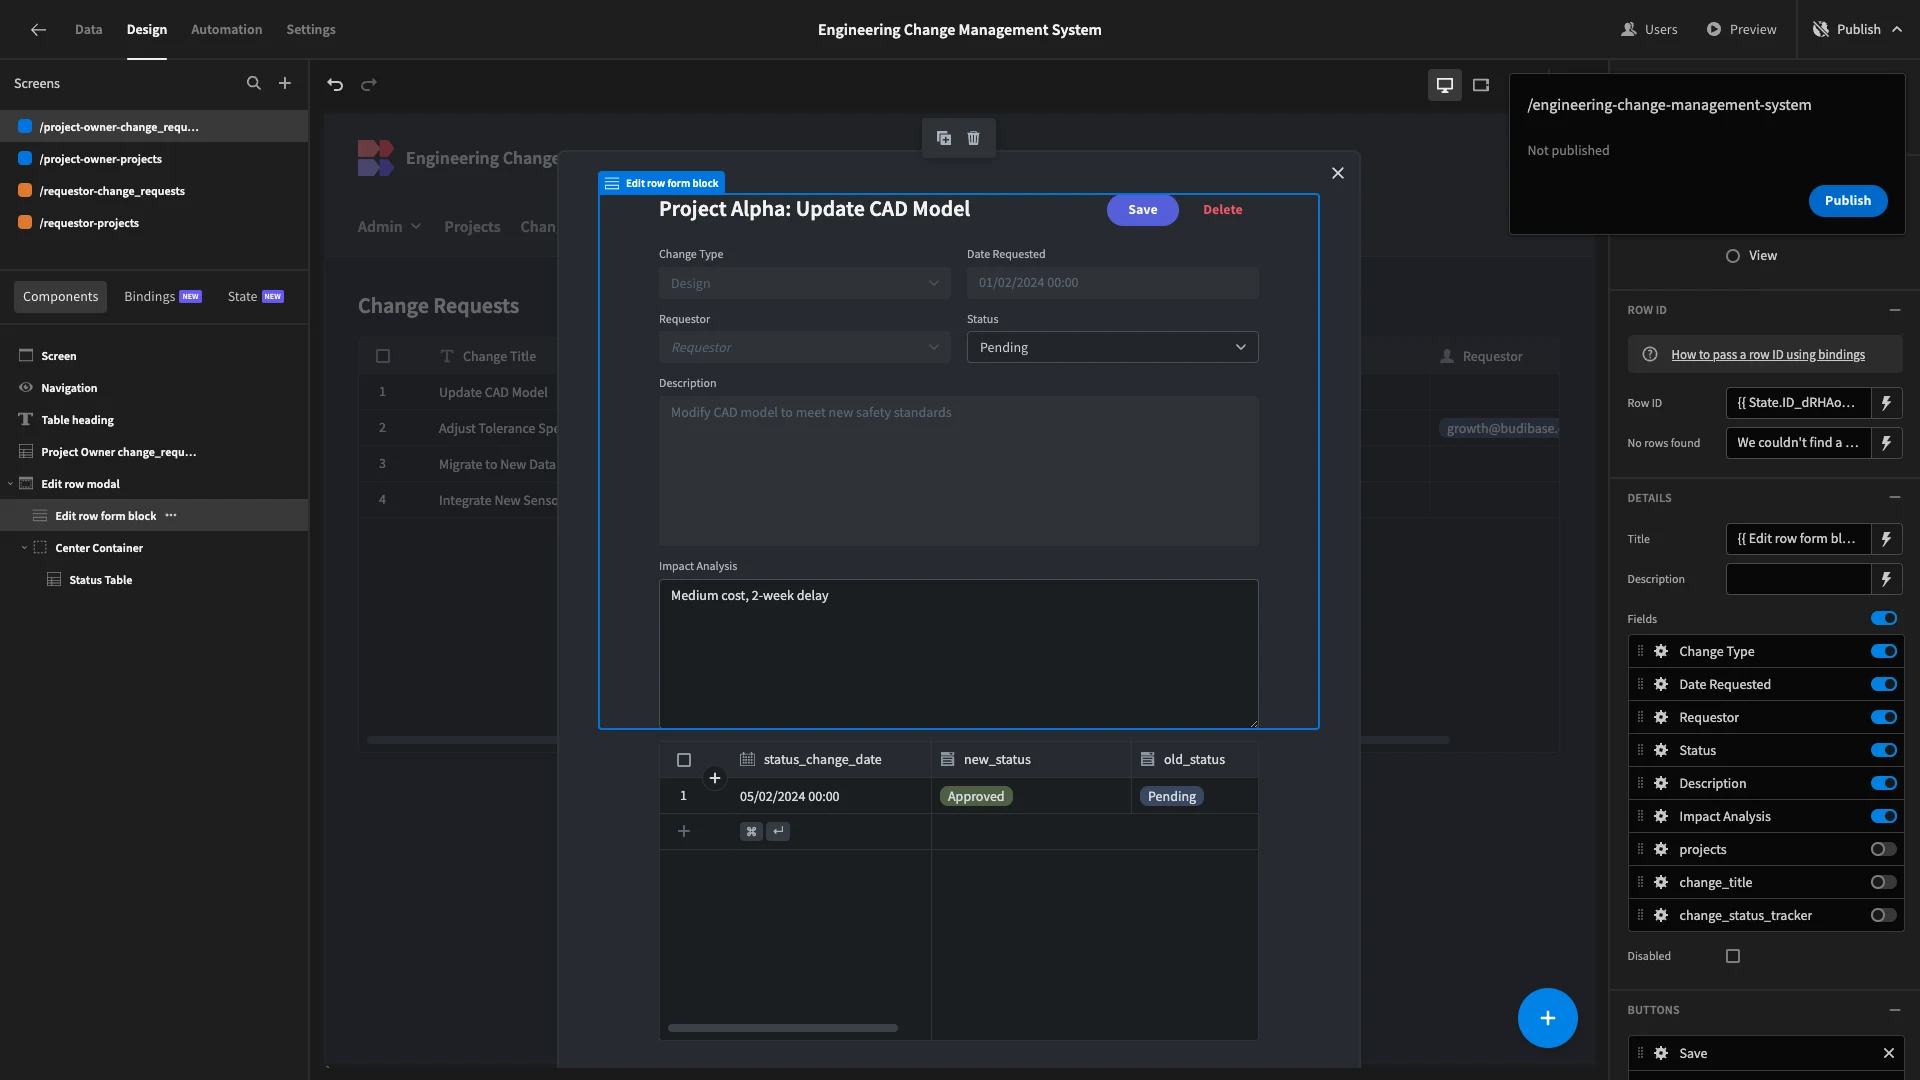Image resolution: width=1920 pixels, height=1080 pixels.
Task: Disable the Change Type field toggle
Action: click(1884, 651)
